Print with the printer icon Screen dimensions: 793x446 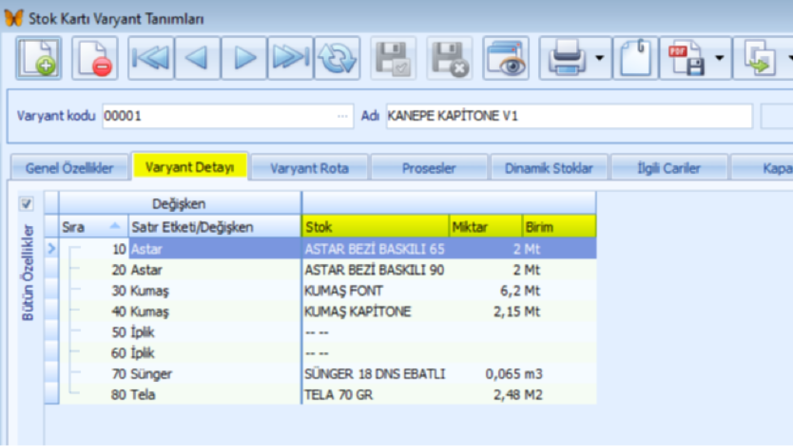pyautogui.click(x=566, y=58)
